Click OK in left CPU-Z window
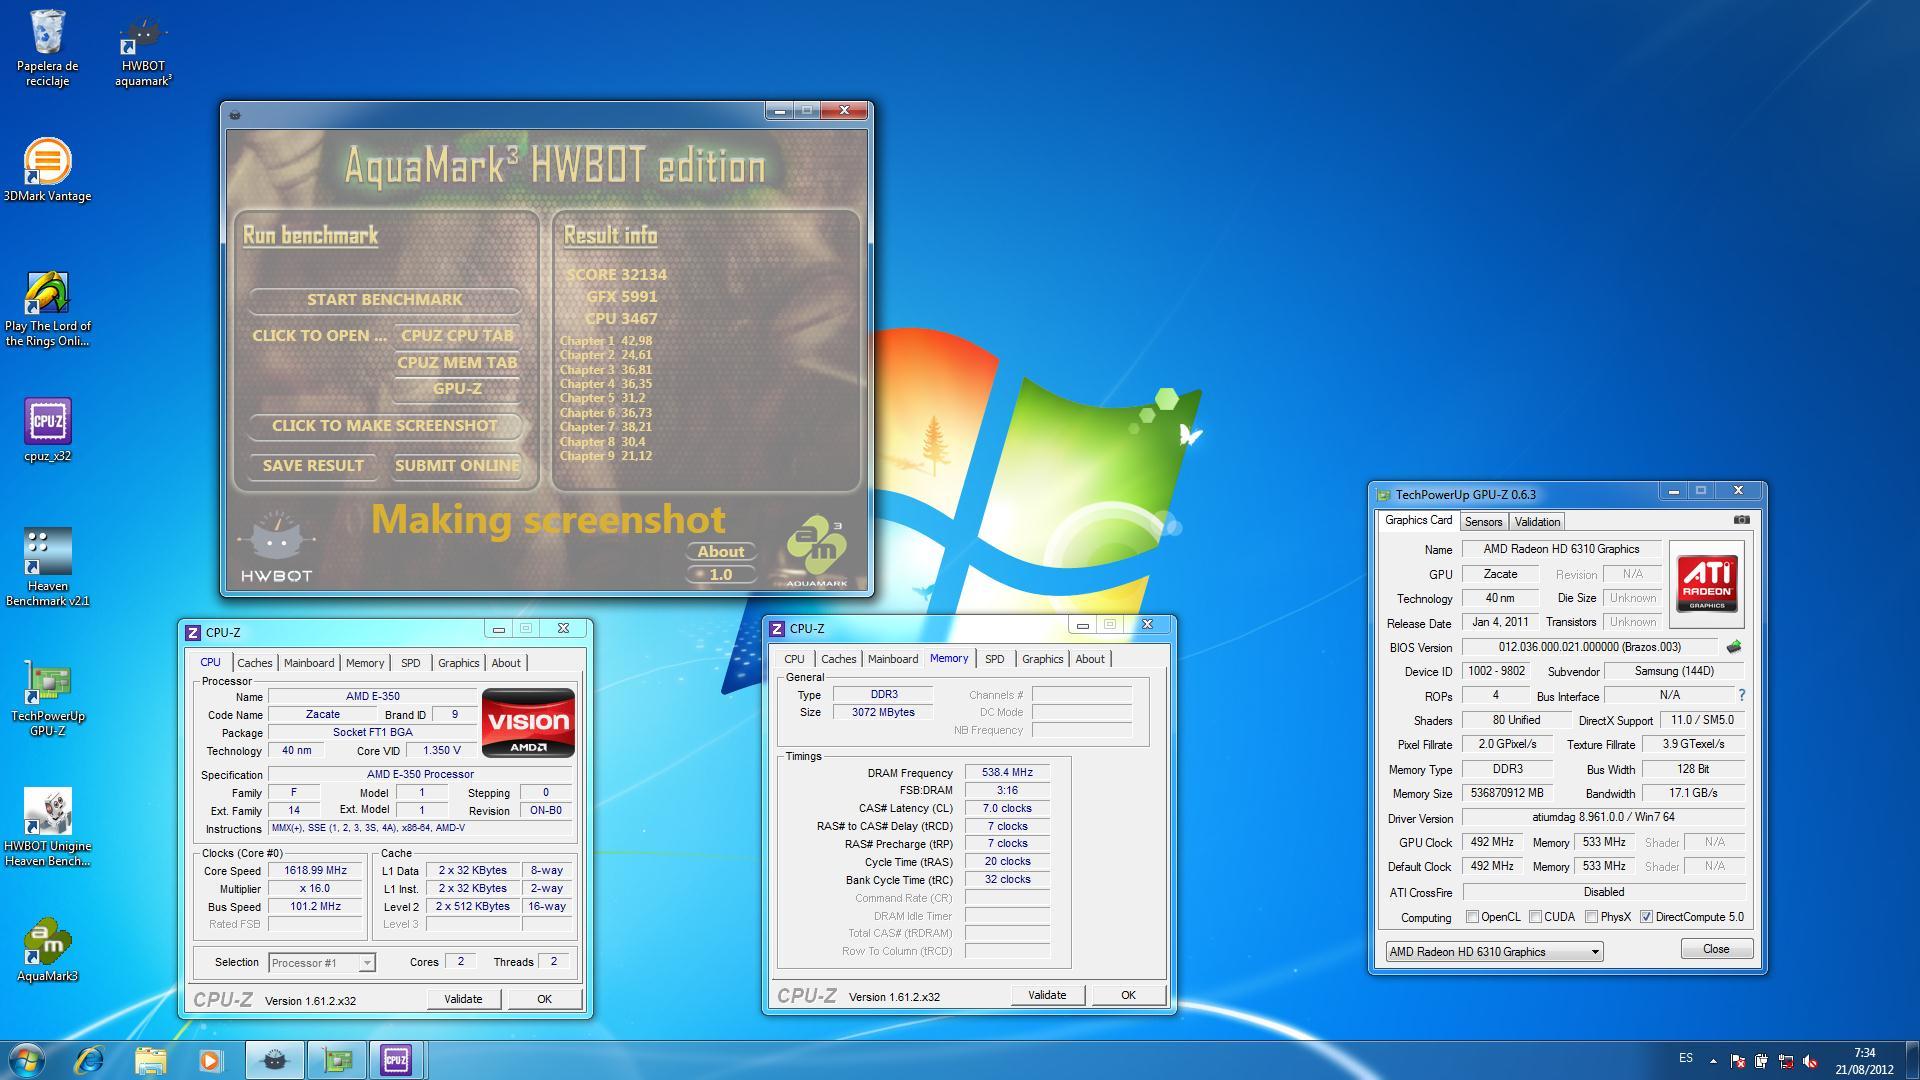1920x1080 pixels. click(x=544, y=999)
